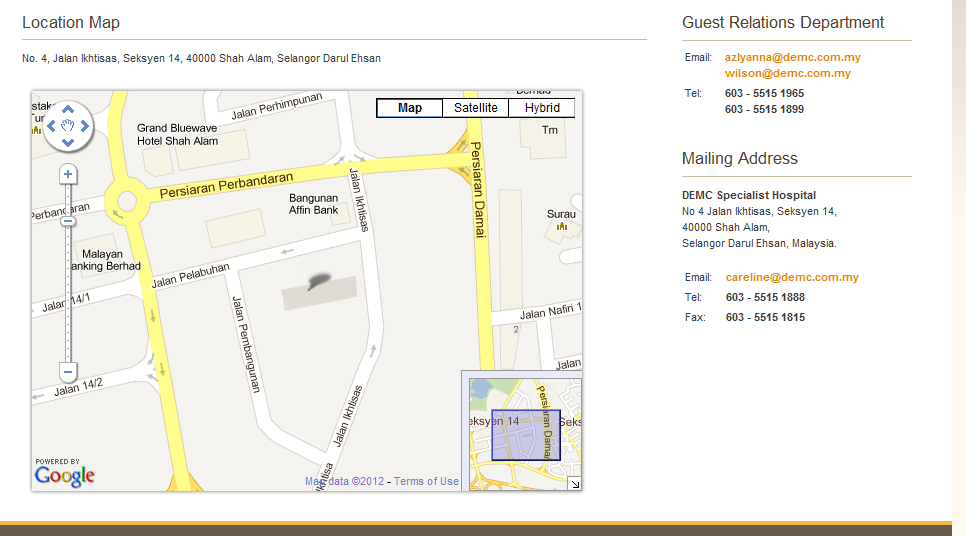966x536 pixels.
Task: Click the Google logo on the map
Action: (65, 476)
